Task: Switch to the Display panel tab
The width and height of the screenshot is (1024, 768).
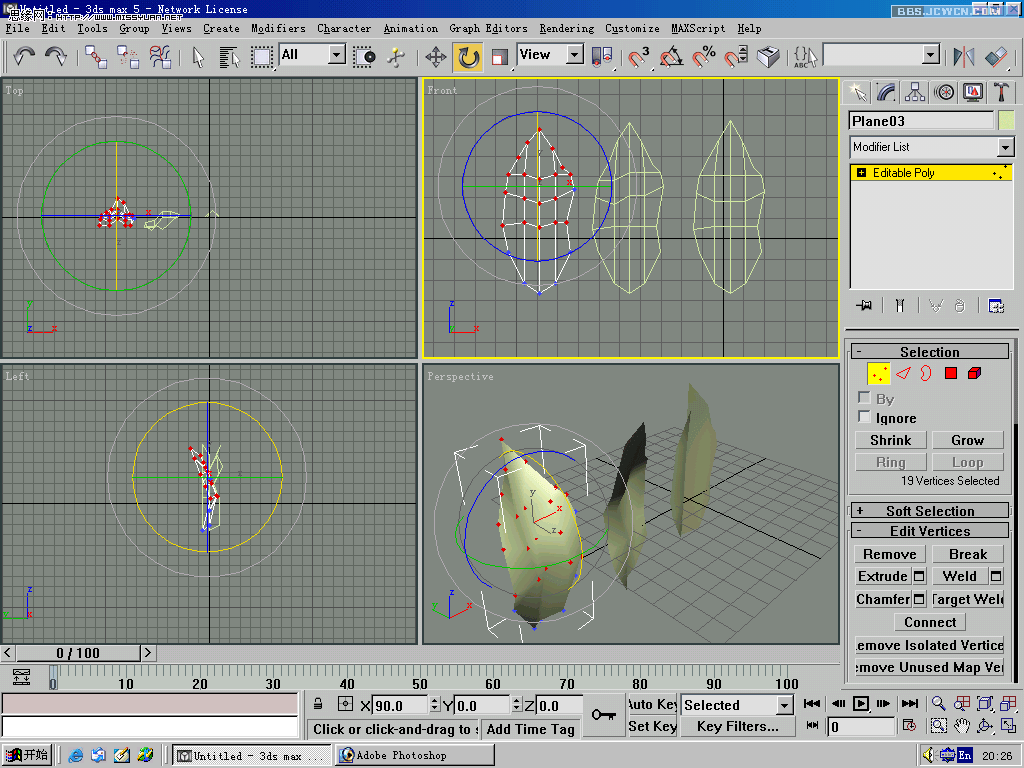Action: [x=973, y=92]
